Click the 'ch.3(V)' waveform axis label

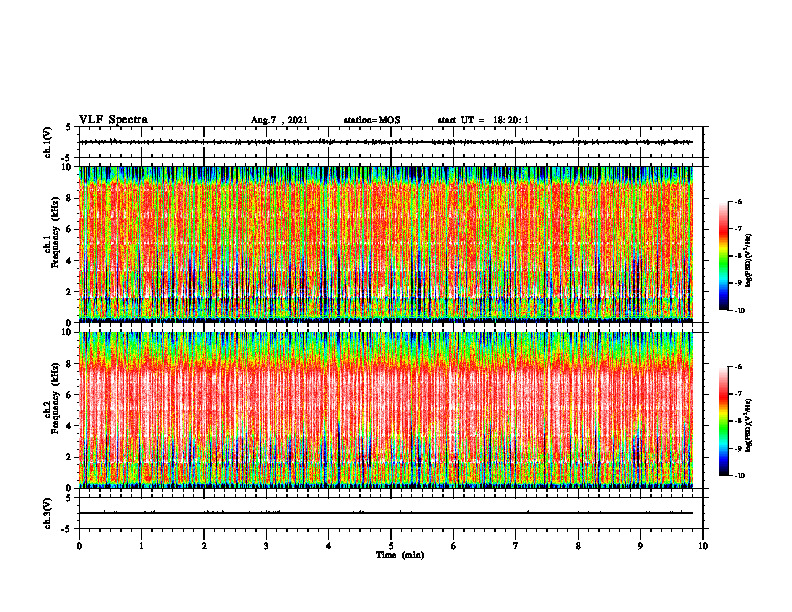(x=48, y=513)
